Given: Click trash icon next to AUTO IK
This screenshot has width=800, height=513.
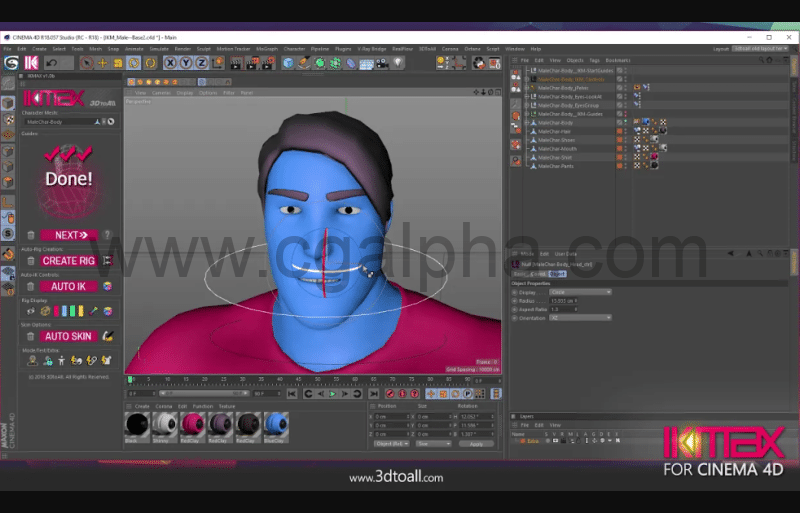Looking at the screenshot, I should (31, 286).
